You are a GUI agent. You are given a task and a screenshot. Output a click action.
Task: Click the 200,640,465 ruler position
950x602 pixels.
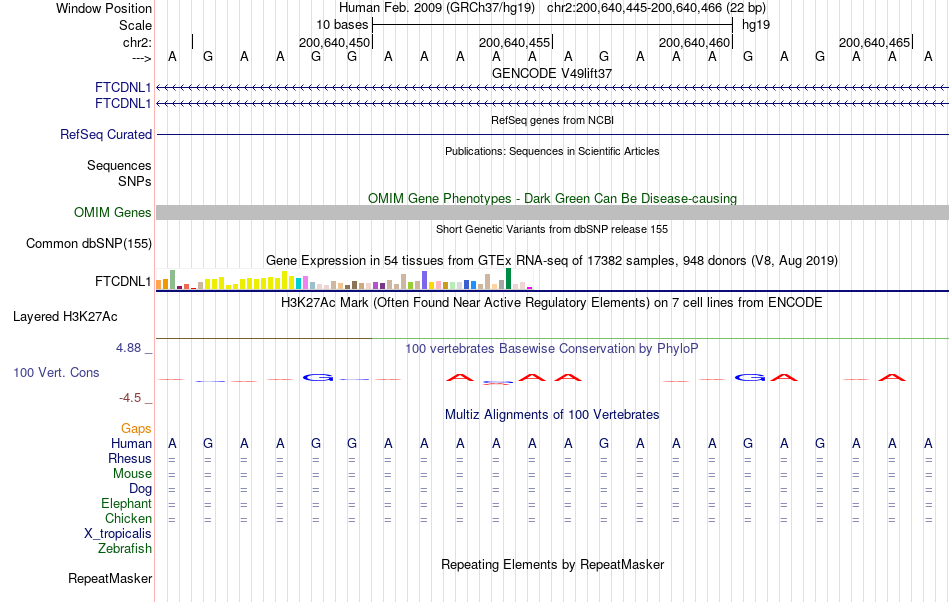[874, 42]
